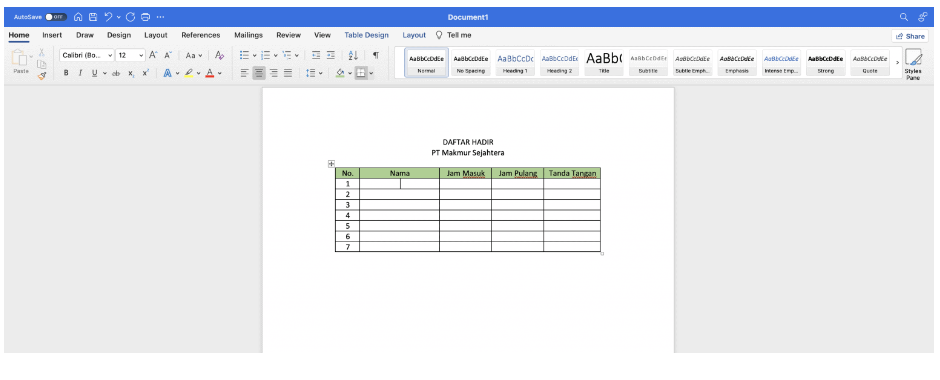Switch to the Insert tab

pyautogui.click(x=52, y=35)
